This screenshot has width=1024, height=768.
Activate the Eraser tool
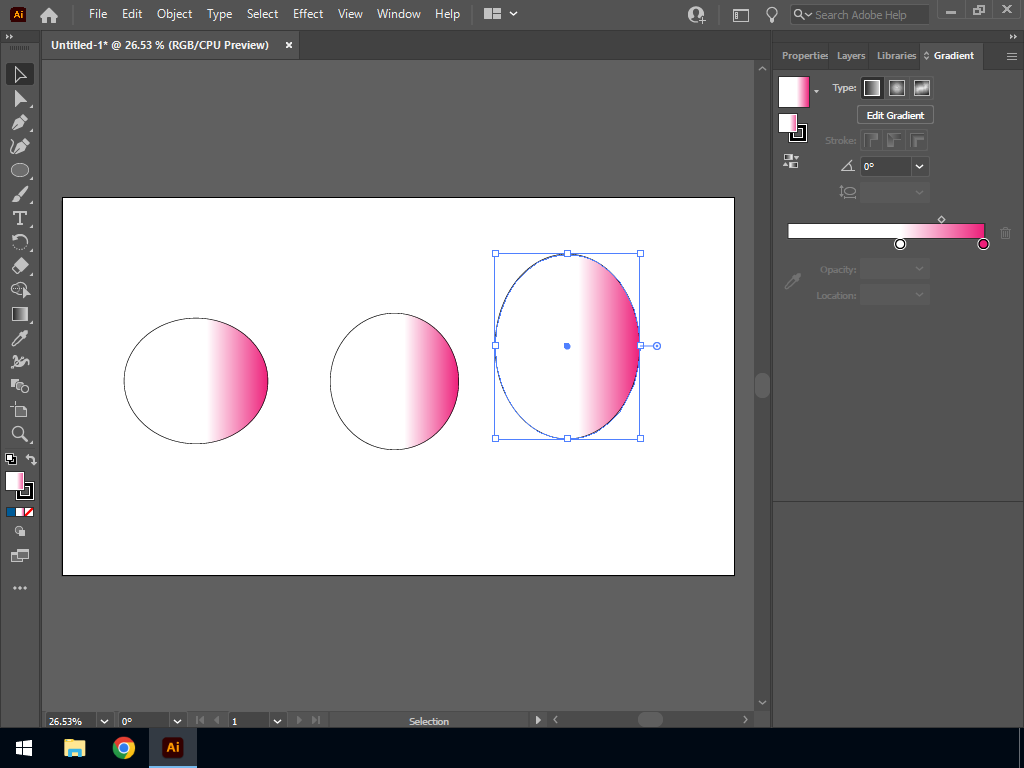click(19, 266)
